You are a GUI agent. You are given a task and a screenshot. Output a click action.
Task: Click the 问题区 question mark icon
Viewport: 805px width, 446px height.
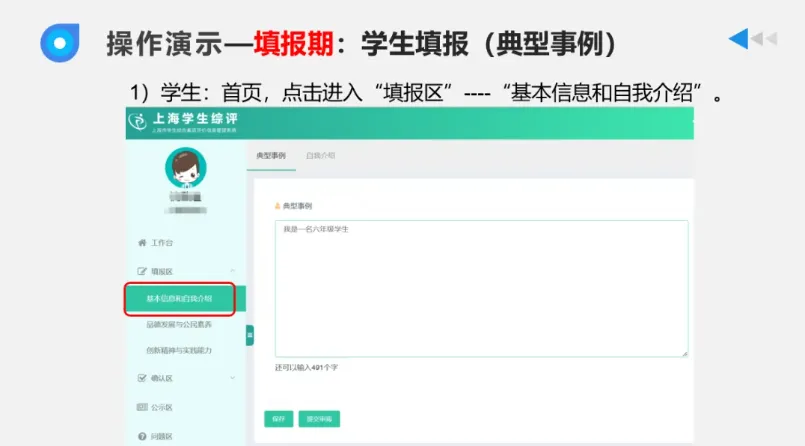click(142, 436)
